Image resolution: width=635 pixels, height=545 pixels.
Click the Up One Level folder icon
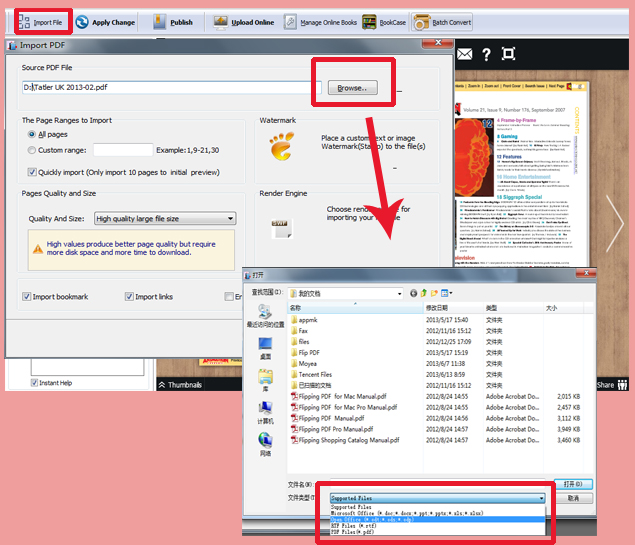click(424, 293)
